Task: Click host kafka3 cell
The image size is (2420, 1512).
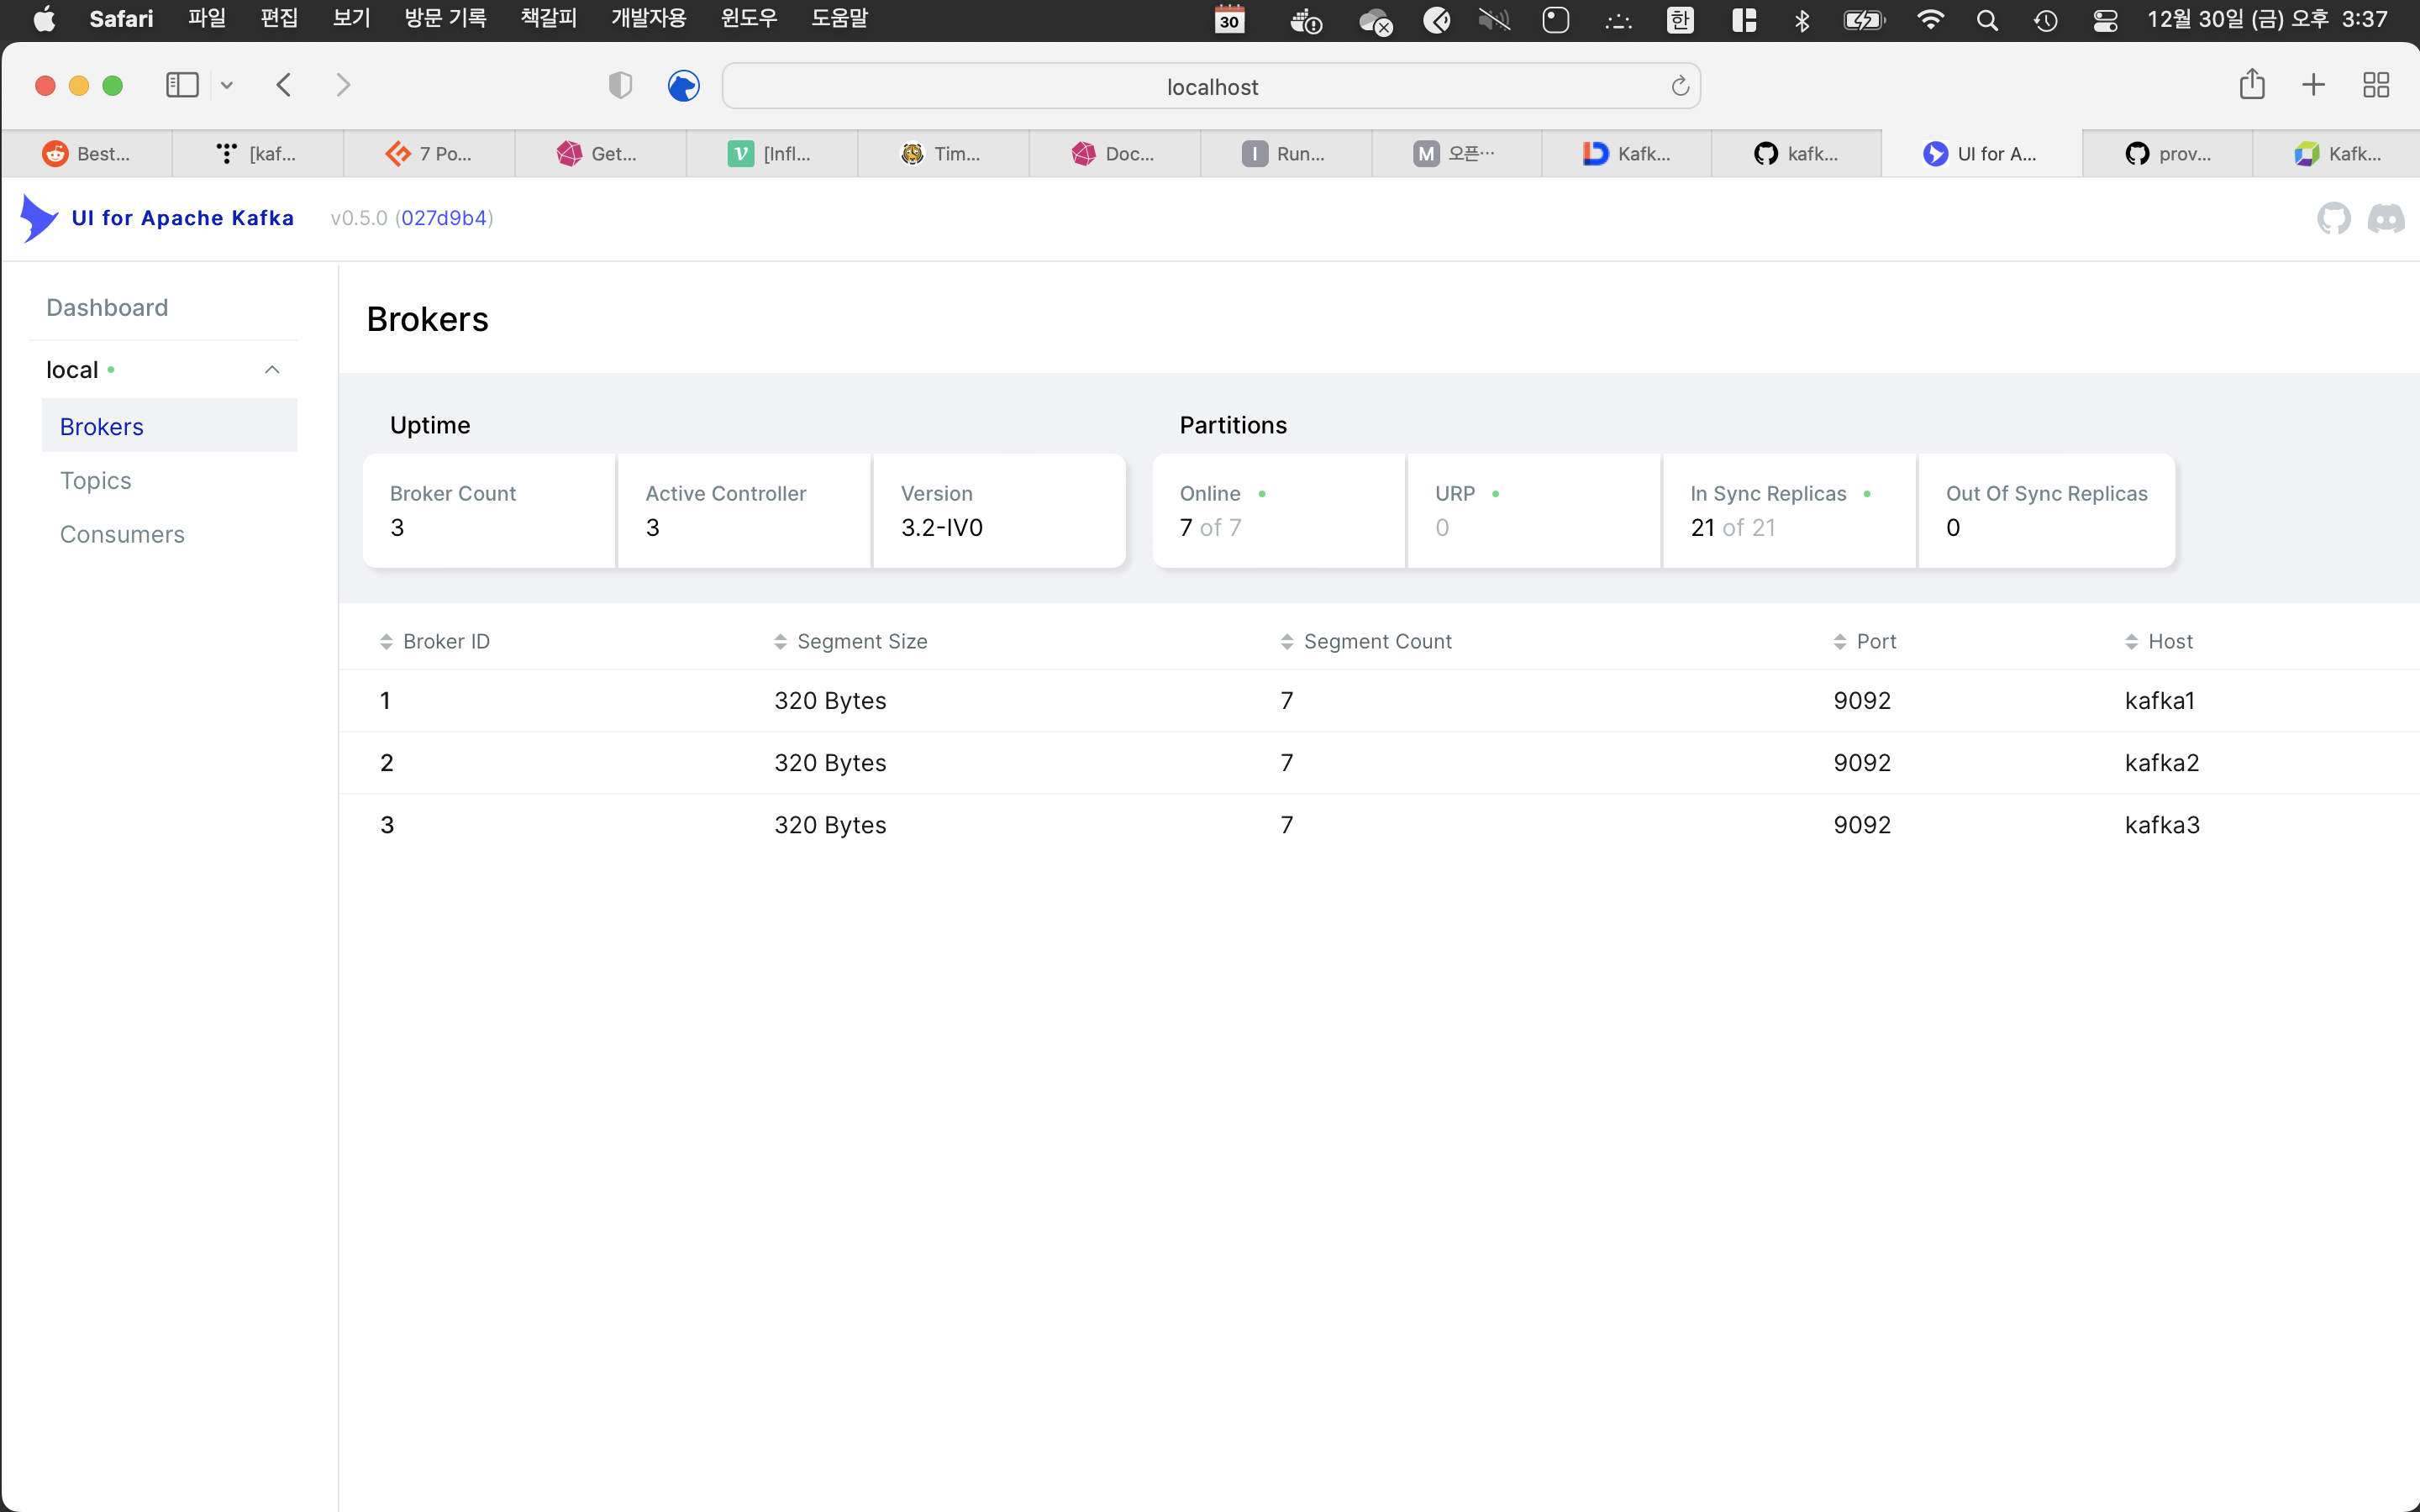Action: (x=2162, y=824)
